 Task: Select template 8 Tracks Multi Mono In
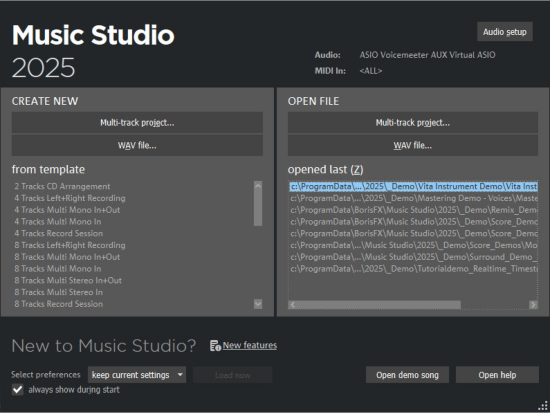click(x=58, y=268)
